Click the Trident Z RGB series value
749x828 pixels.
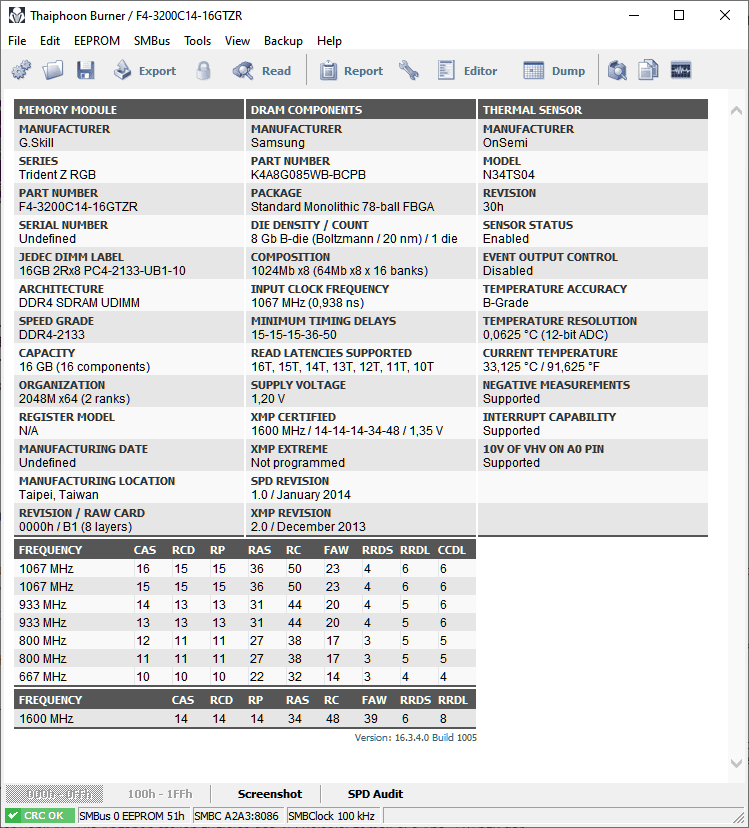point(57,175)
